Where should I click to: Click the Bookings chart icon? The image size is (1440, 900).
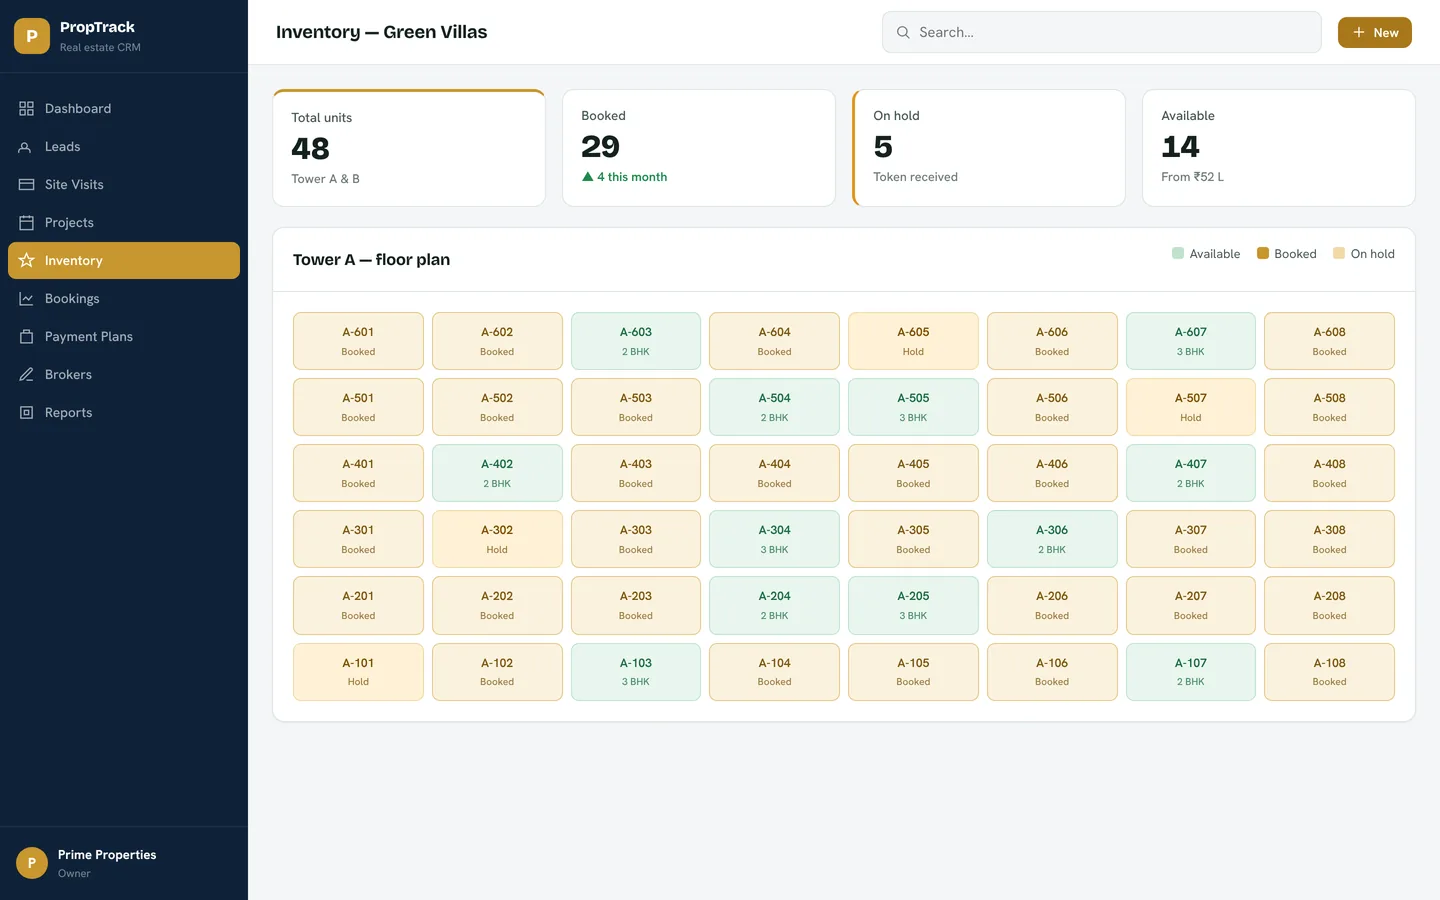point(26,298)
